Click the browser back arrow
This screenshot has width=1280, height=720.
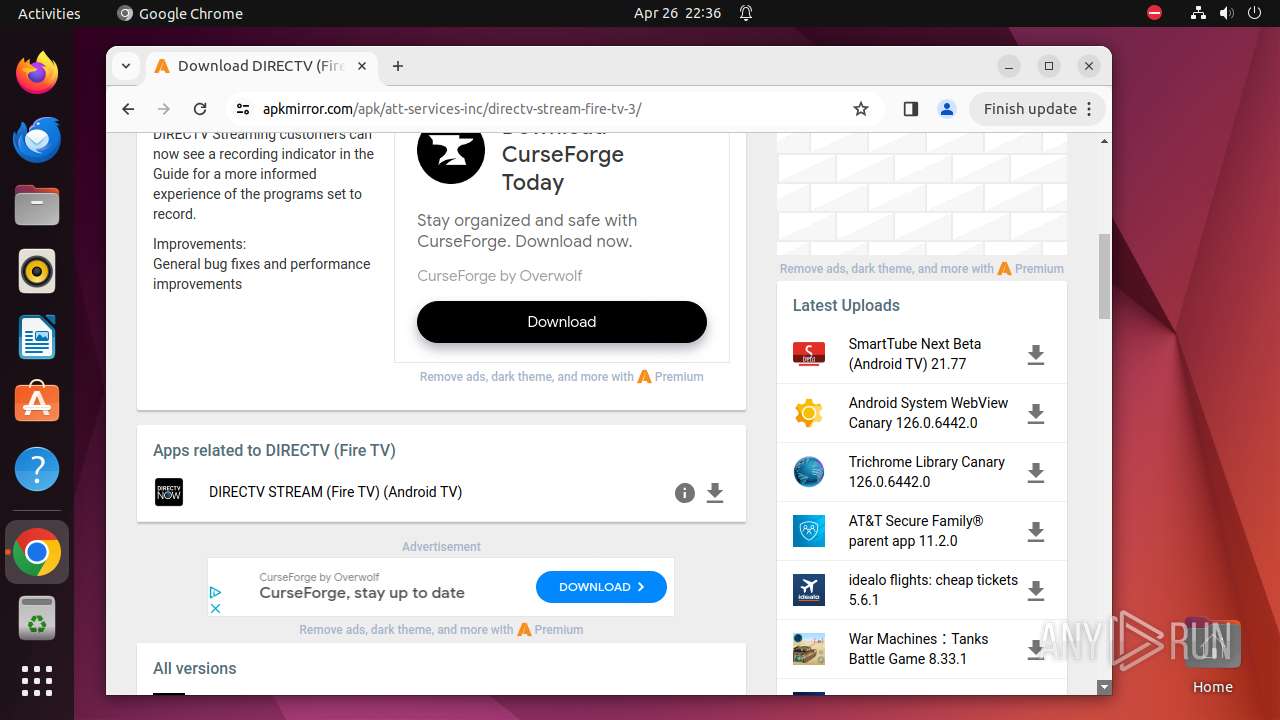coord(128,109)
